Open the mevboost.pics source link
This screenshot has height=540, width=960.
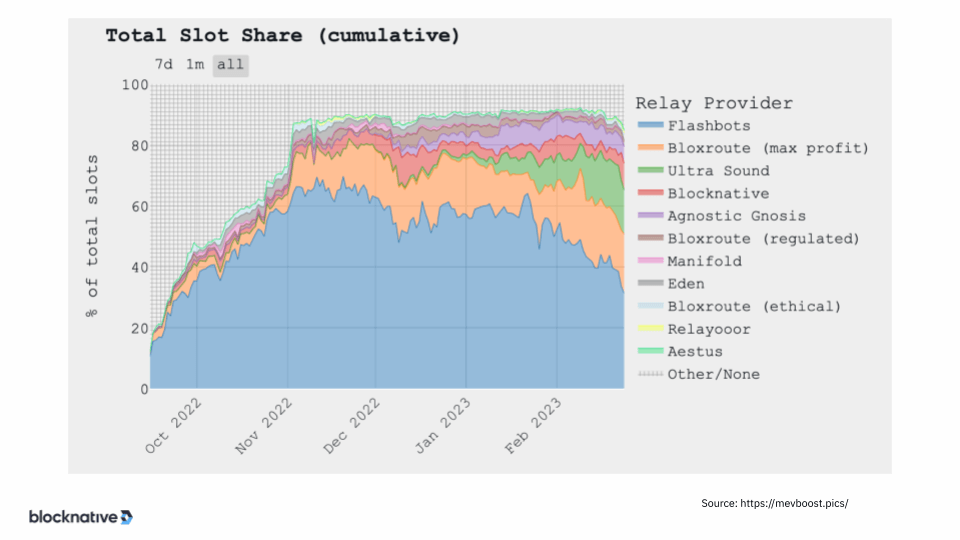click(794, 503)
